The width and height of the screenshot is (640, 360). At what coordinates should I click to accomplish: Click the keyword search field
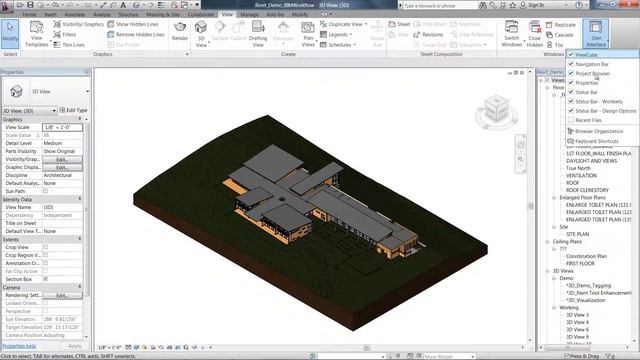[440, 6]
